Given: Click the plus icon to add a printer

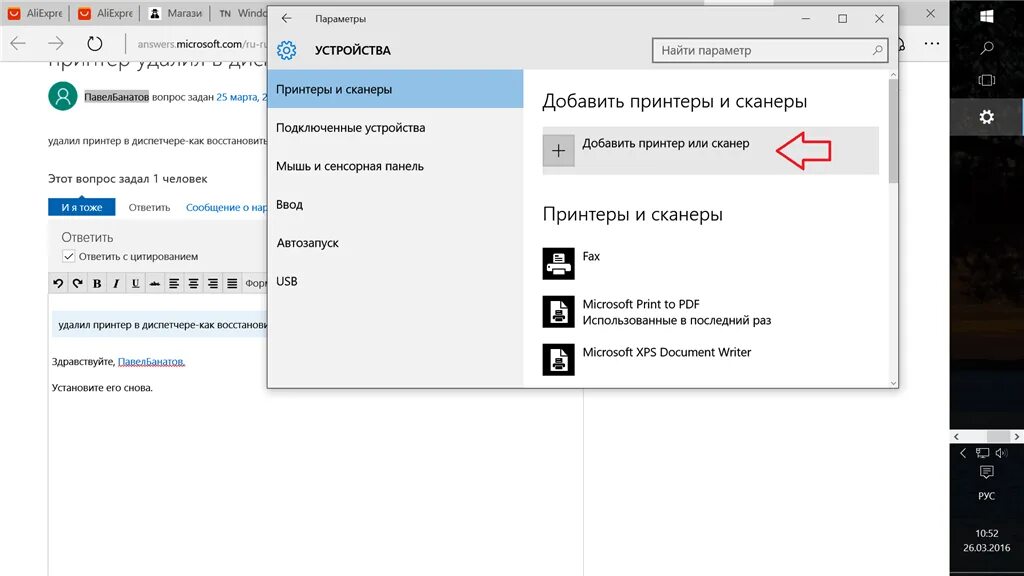Looking at the screenshot, I should (x=558, y=151).
